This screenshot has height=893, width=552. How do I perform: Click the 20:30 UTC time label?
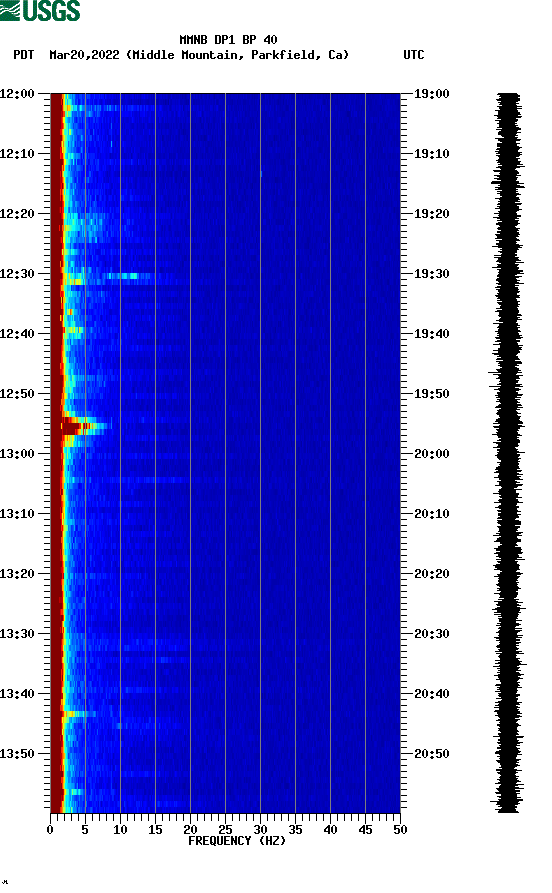pos(432,633)
